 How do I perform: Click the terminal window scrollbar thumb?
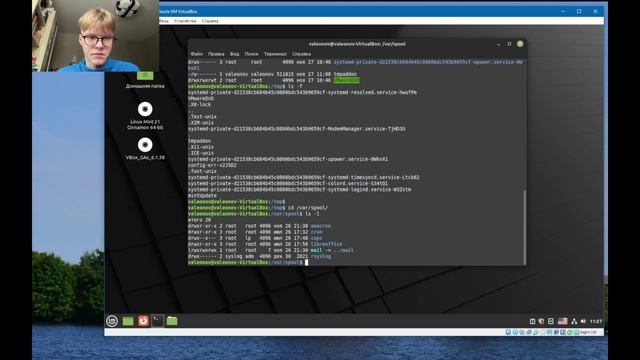[524, 227]
